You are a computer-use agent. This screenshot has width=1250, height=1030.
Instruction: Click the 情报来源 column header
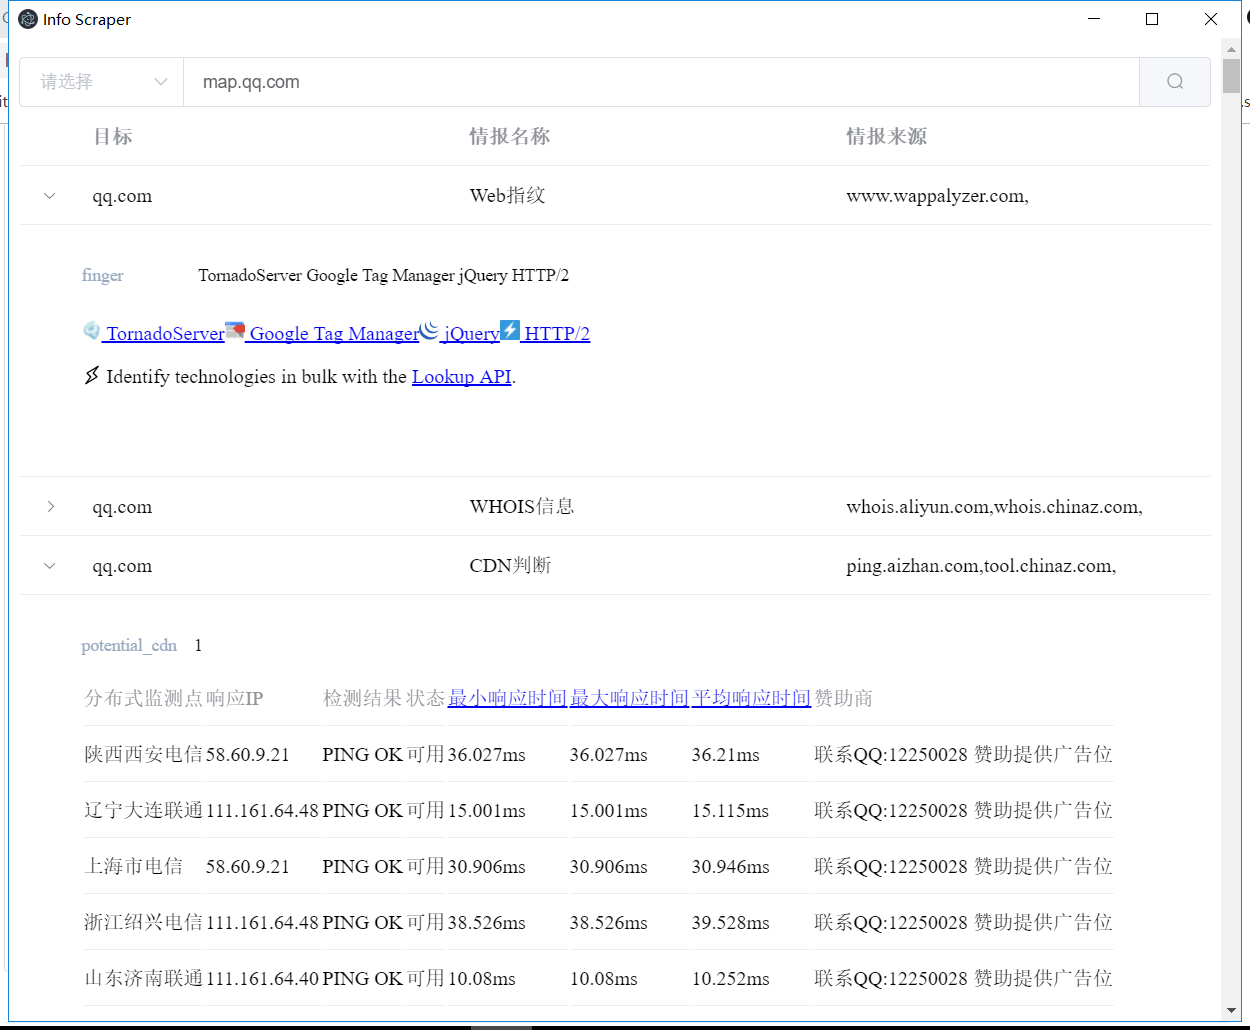[x=886, y=137]
